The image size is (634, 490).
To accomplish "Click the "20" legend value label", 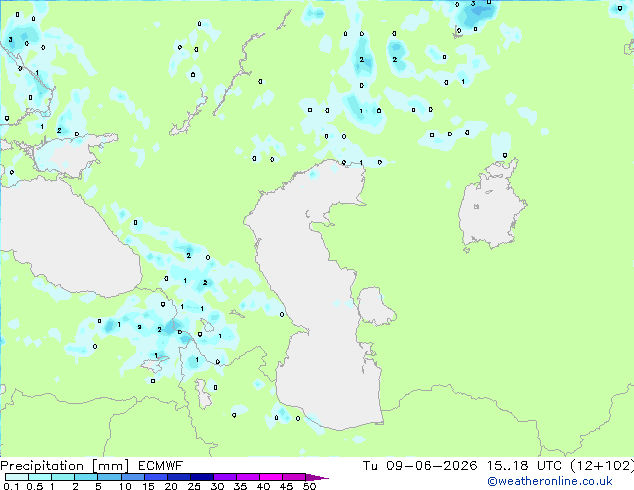I will [x=171, y=486].
